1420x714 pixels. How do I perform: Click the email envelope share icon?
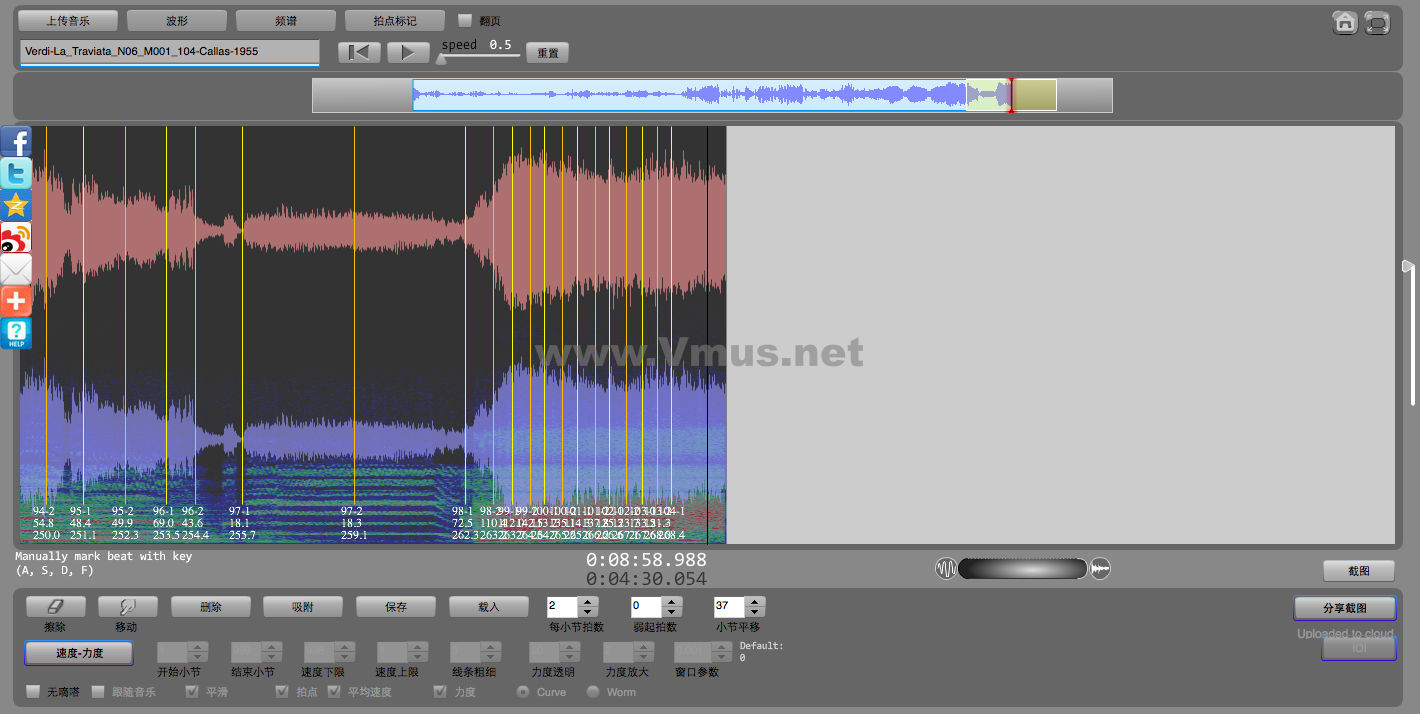click(x=16, y=270)
